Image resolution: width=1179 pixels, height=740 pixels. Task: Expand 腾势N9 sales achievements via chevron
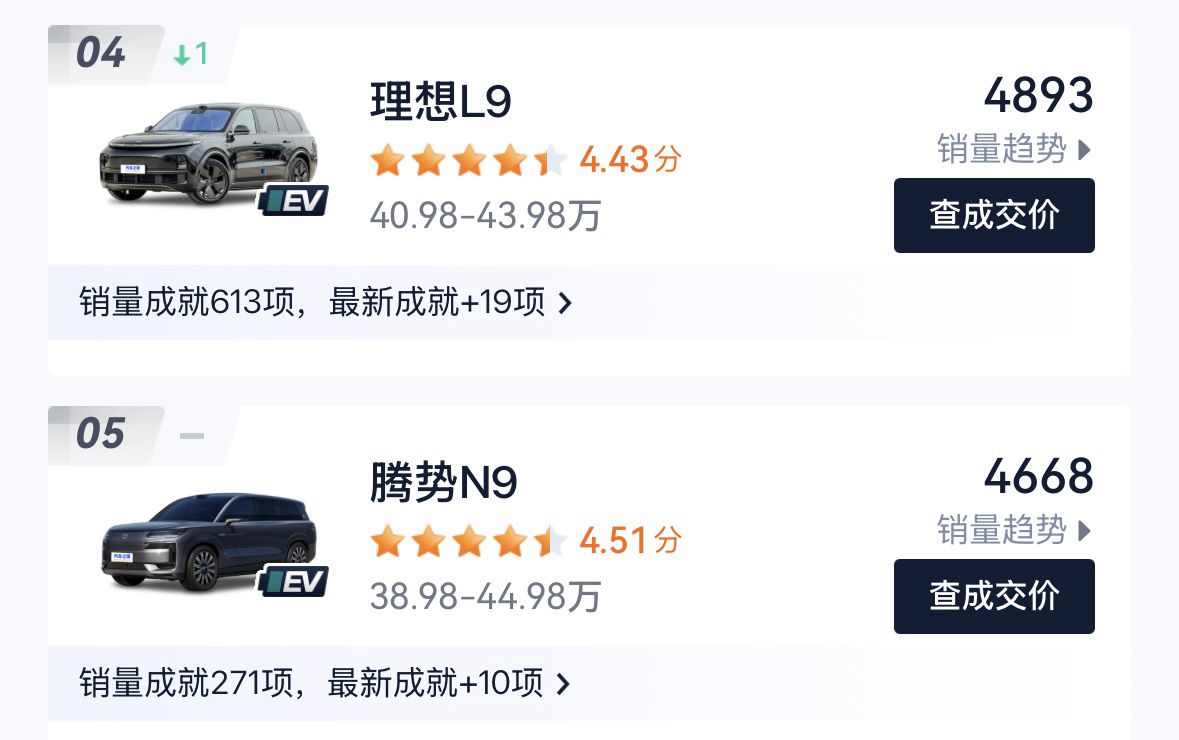click(564, 683)
